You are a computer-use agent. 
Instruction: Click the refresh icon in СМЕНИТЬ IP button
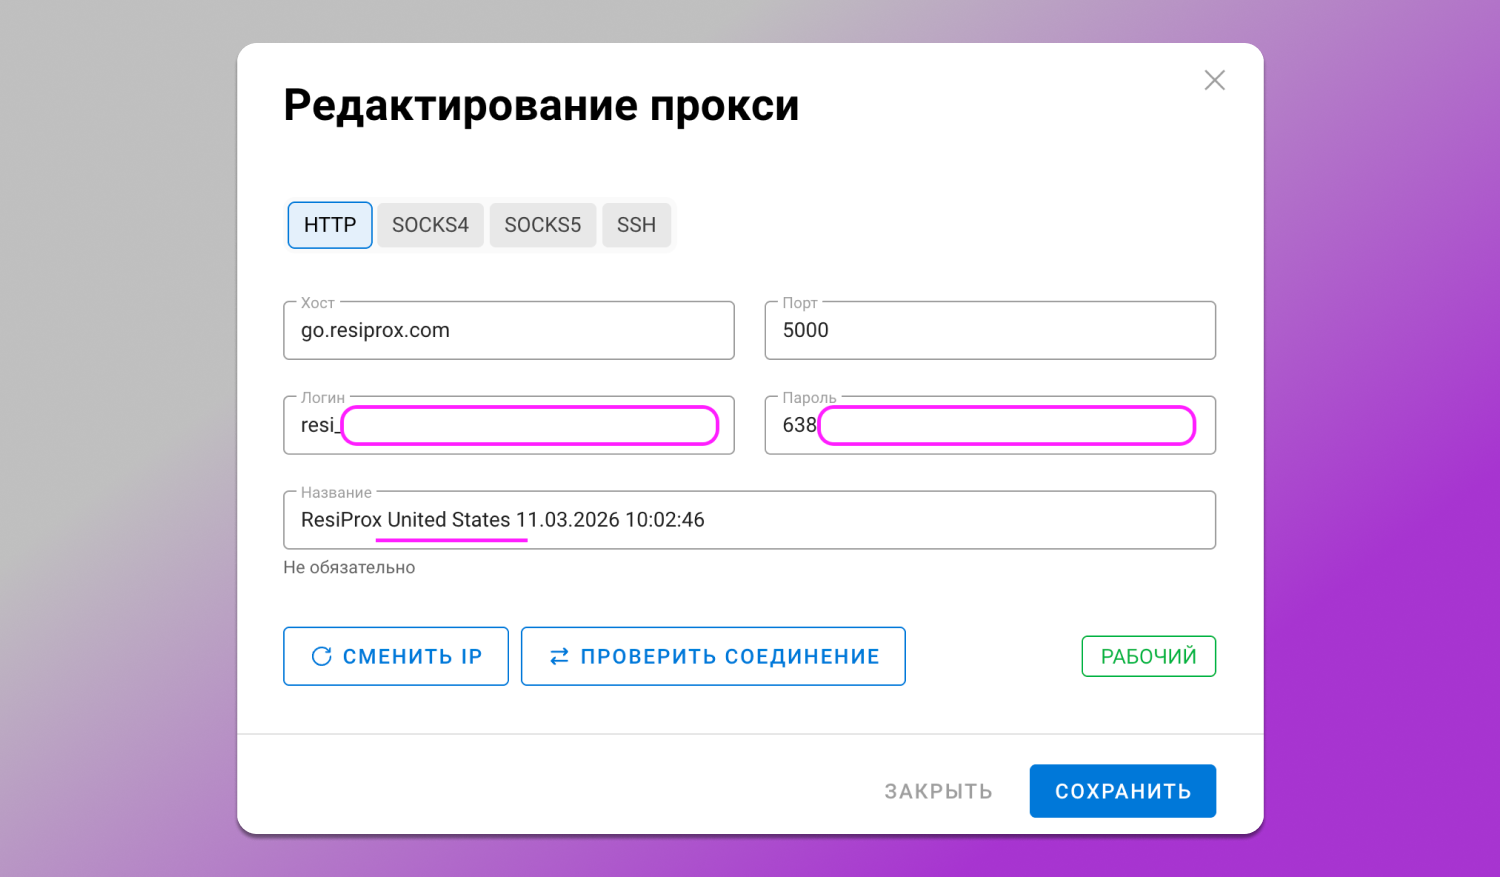(321, 656)
